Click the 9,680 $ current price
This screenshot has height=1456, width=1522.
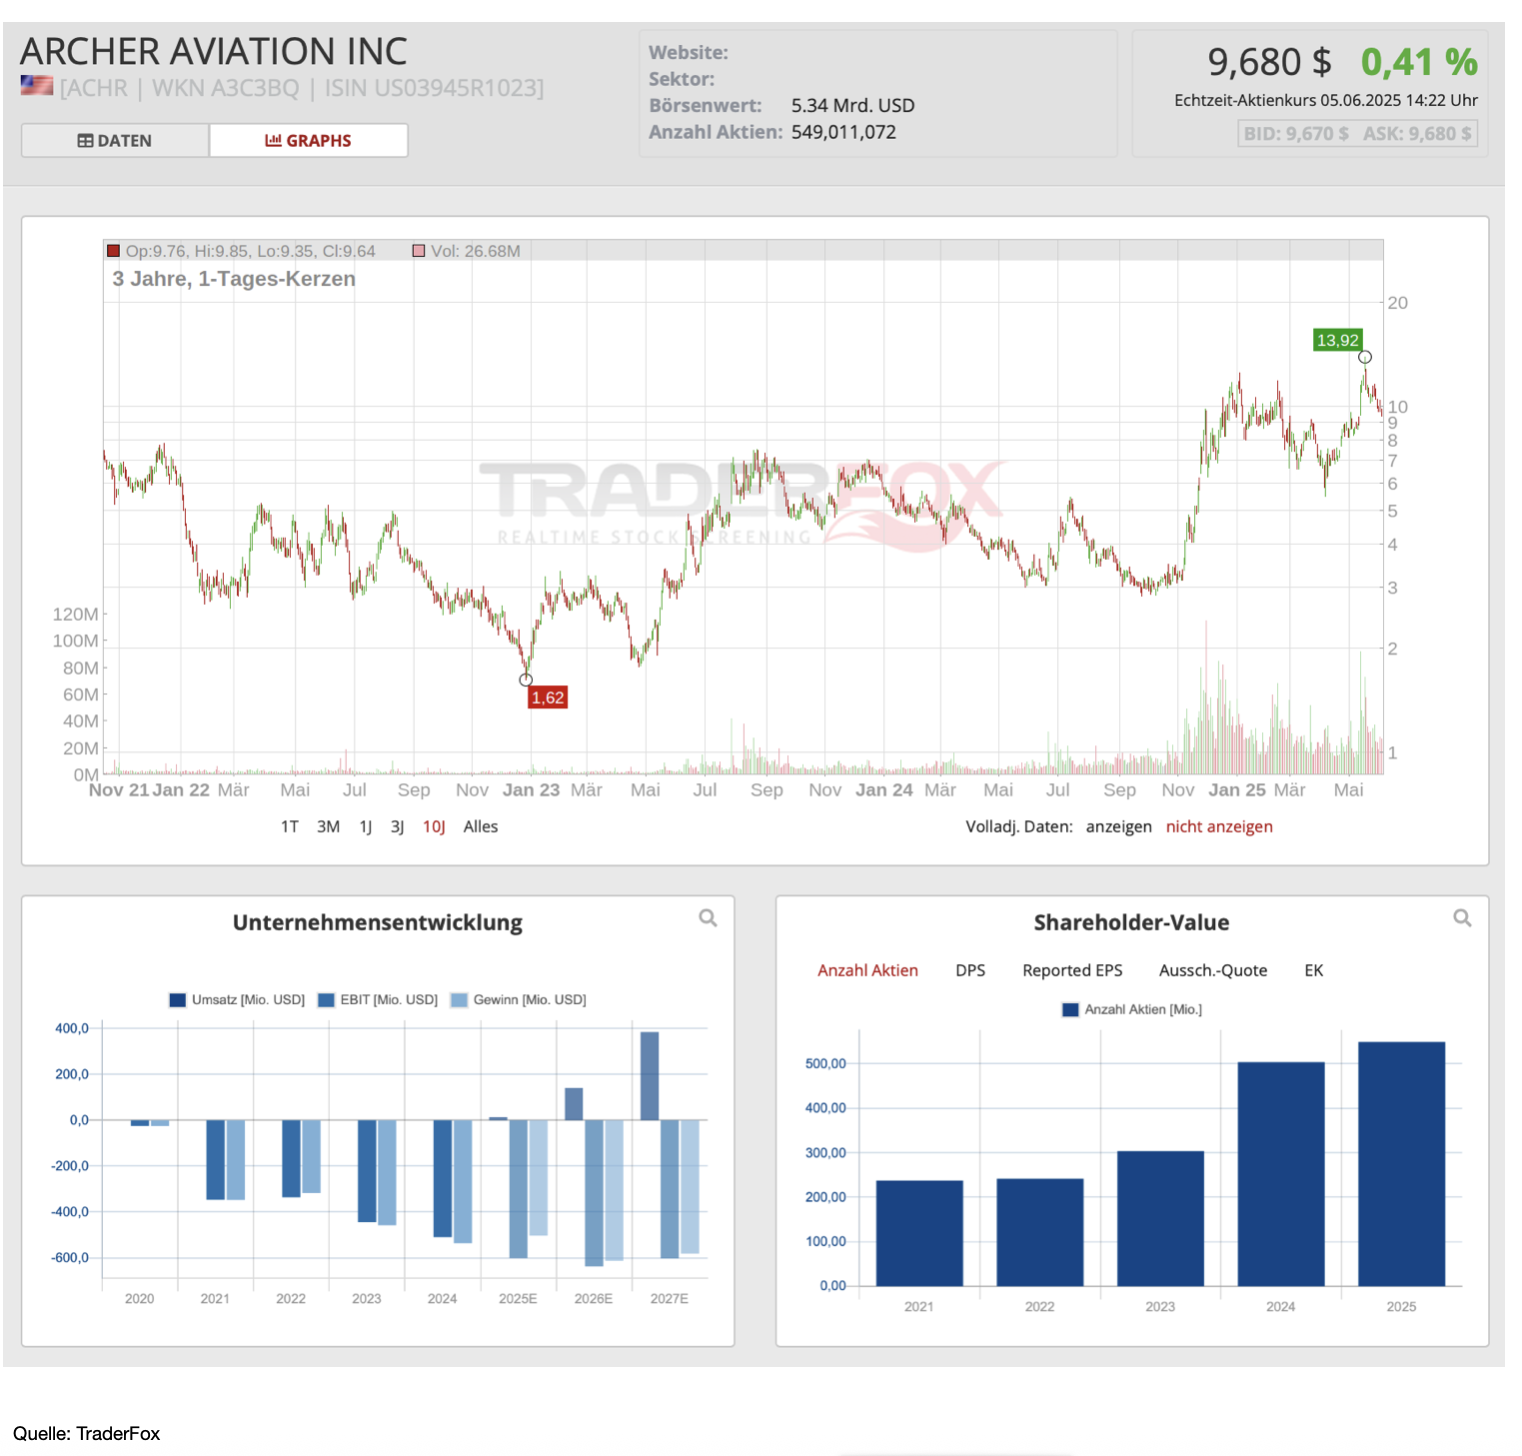1269,62
